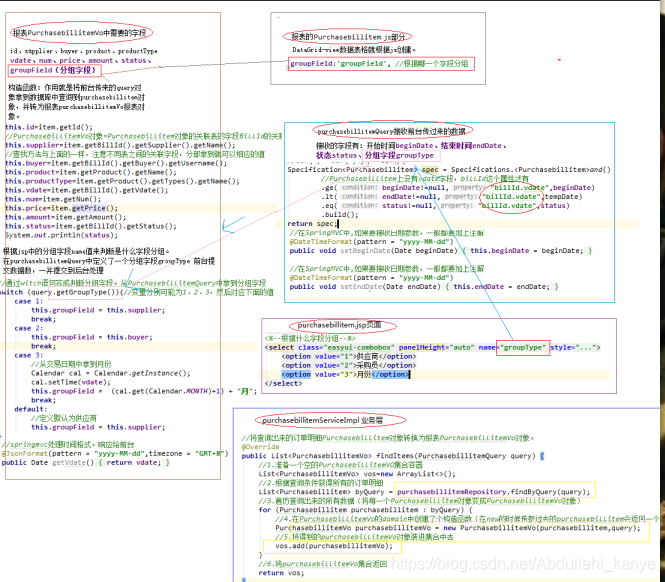Click the label "case 2:"
The image size is (665, 582).
tap(28, 328)
